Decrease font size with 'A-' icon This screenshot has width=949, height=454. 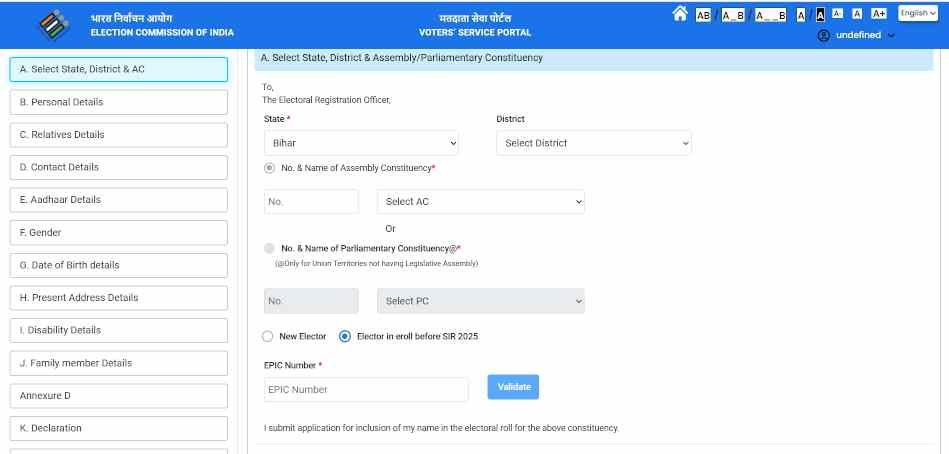(x=838, y=14)
